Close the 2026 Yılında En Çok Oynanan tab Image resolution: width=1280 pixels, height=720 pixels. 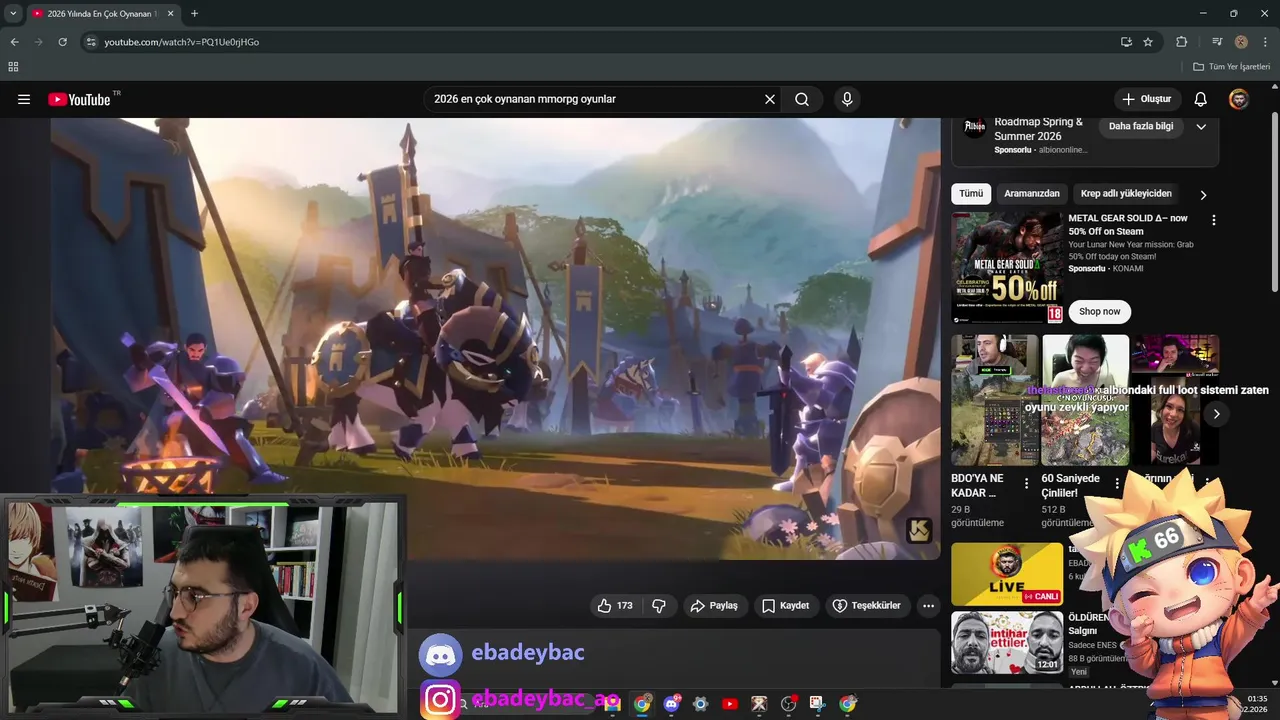point(171,14)
